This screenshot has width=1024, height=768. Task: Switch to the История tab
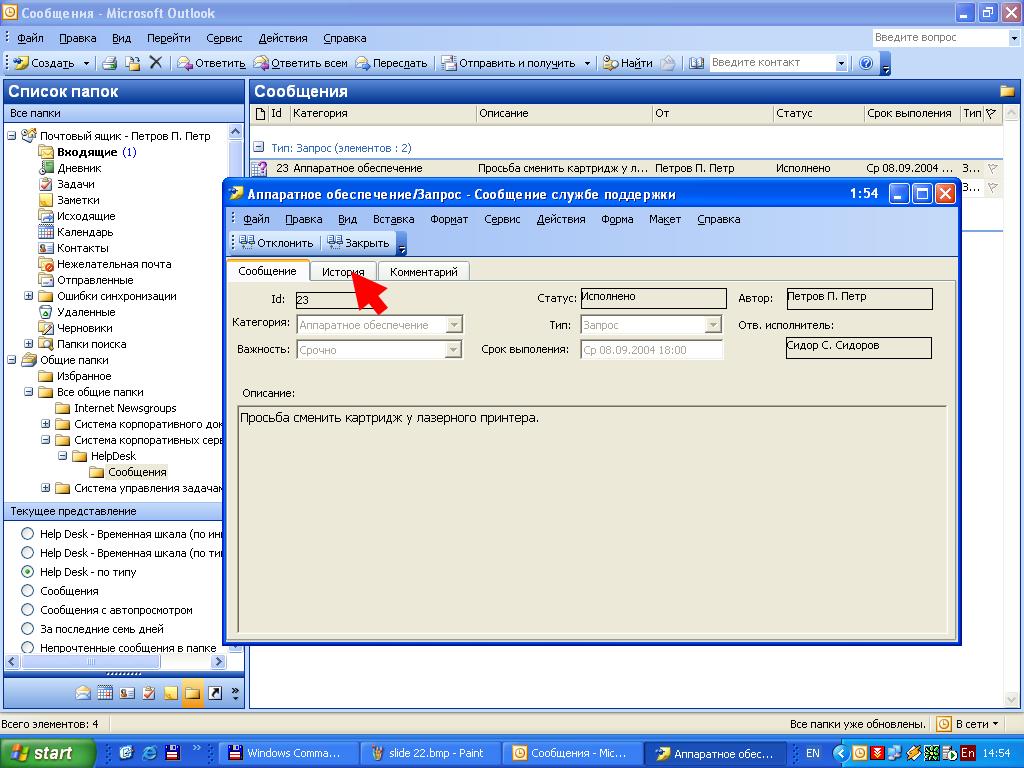coord(343,272)
